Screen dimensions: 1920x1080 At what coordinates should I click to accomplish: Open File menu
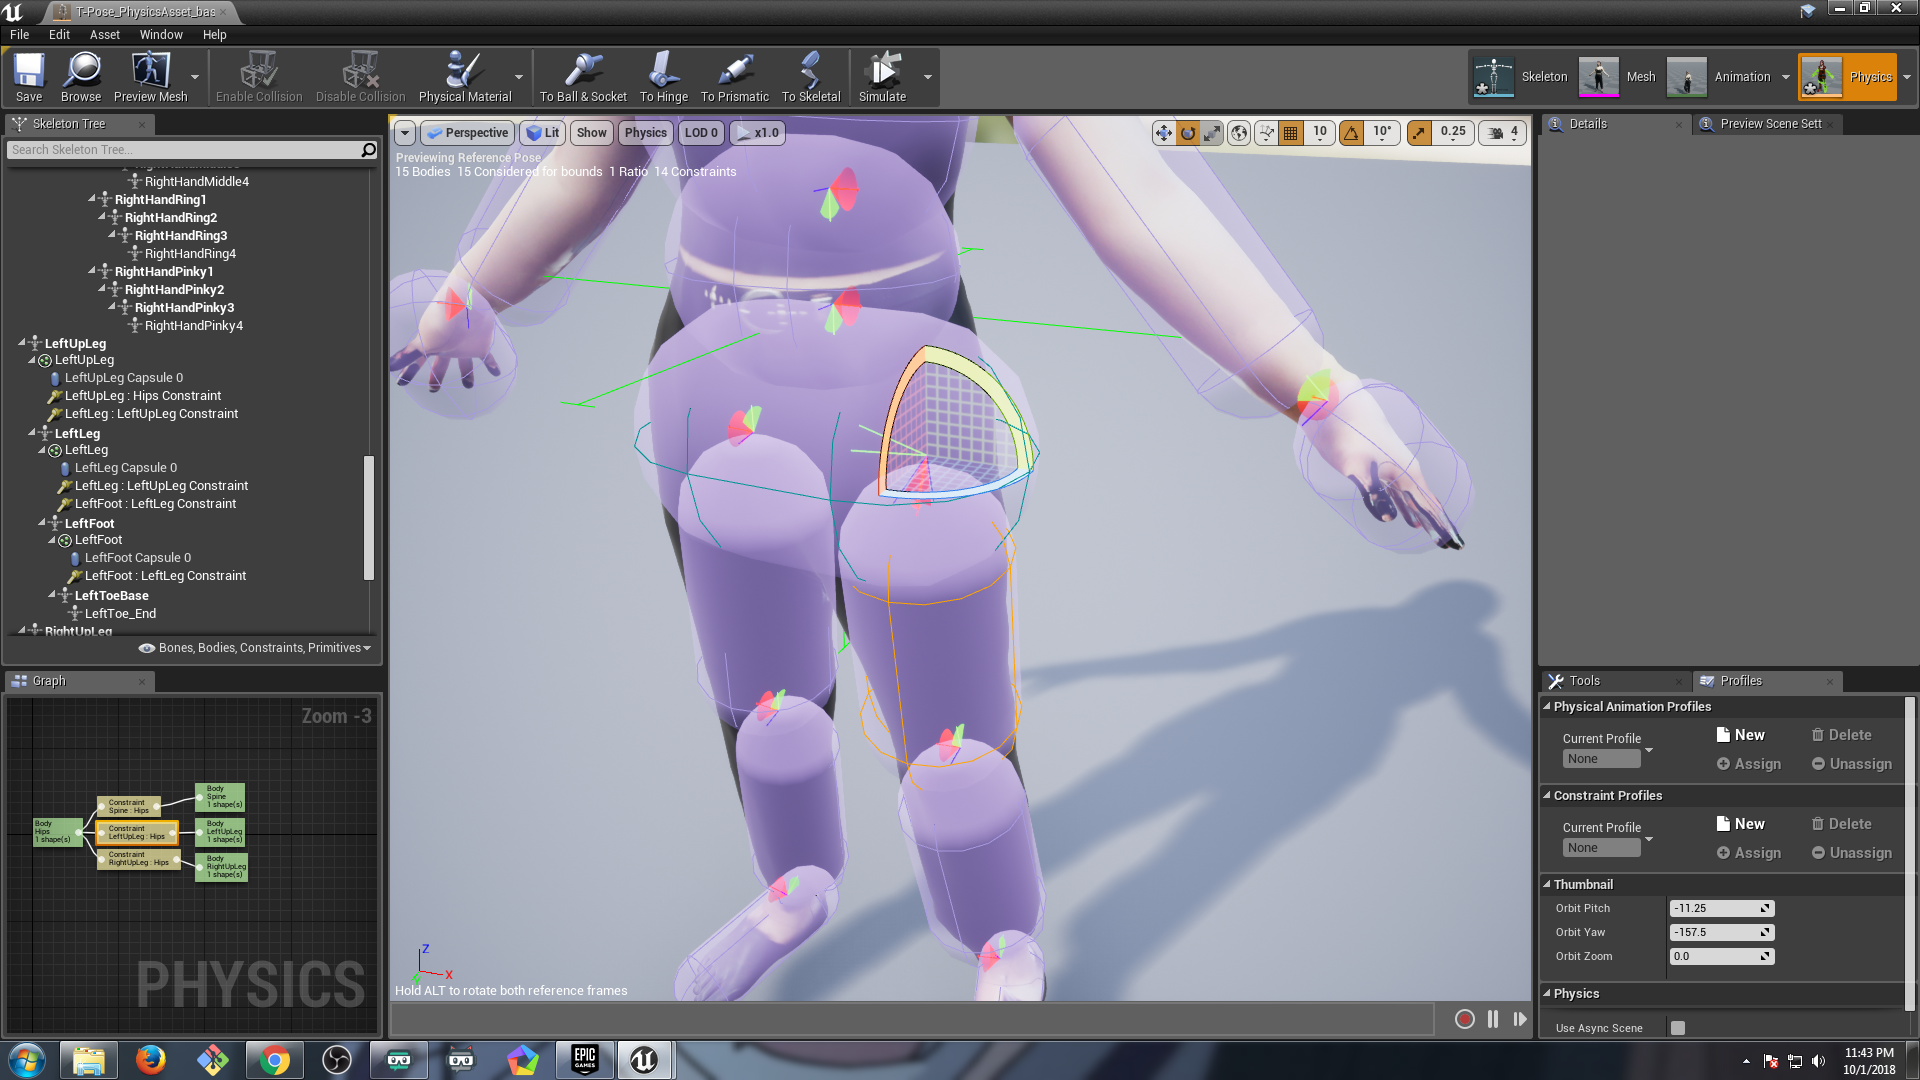point(19,34)
